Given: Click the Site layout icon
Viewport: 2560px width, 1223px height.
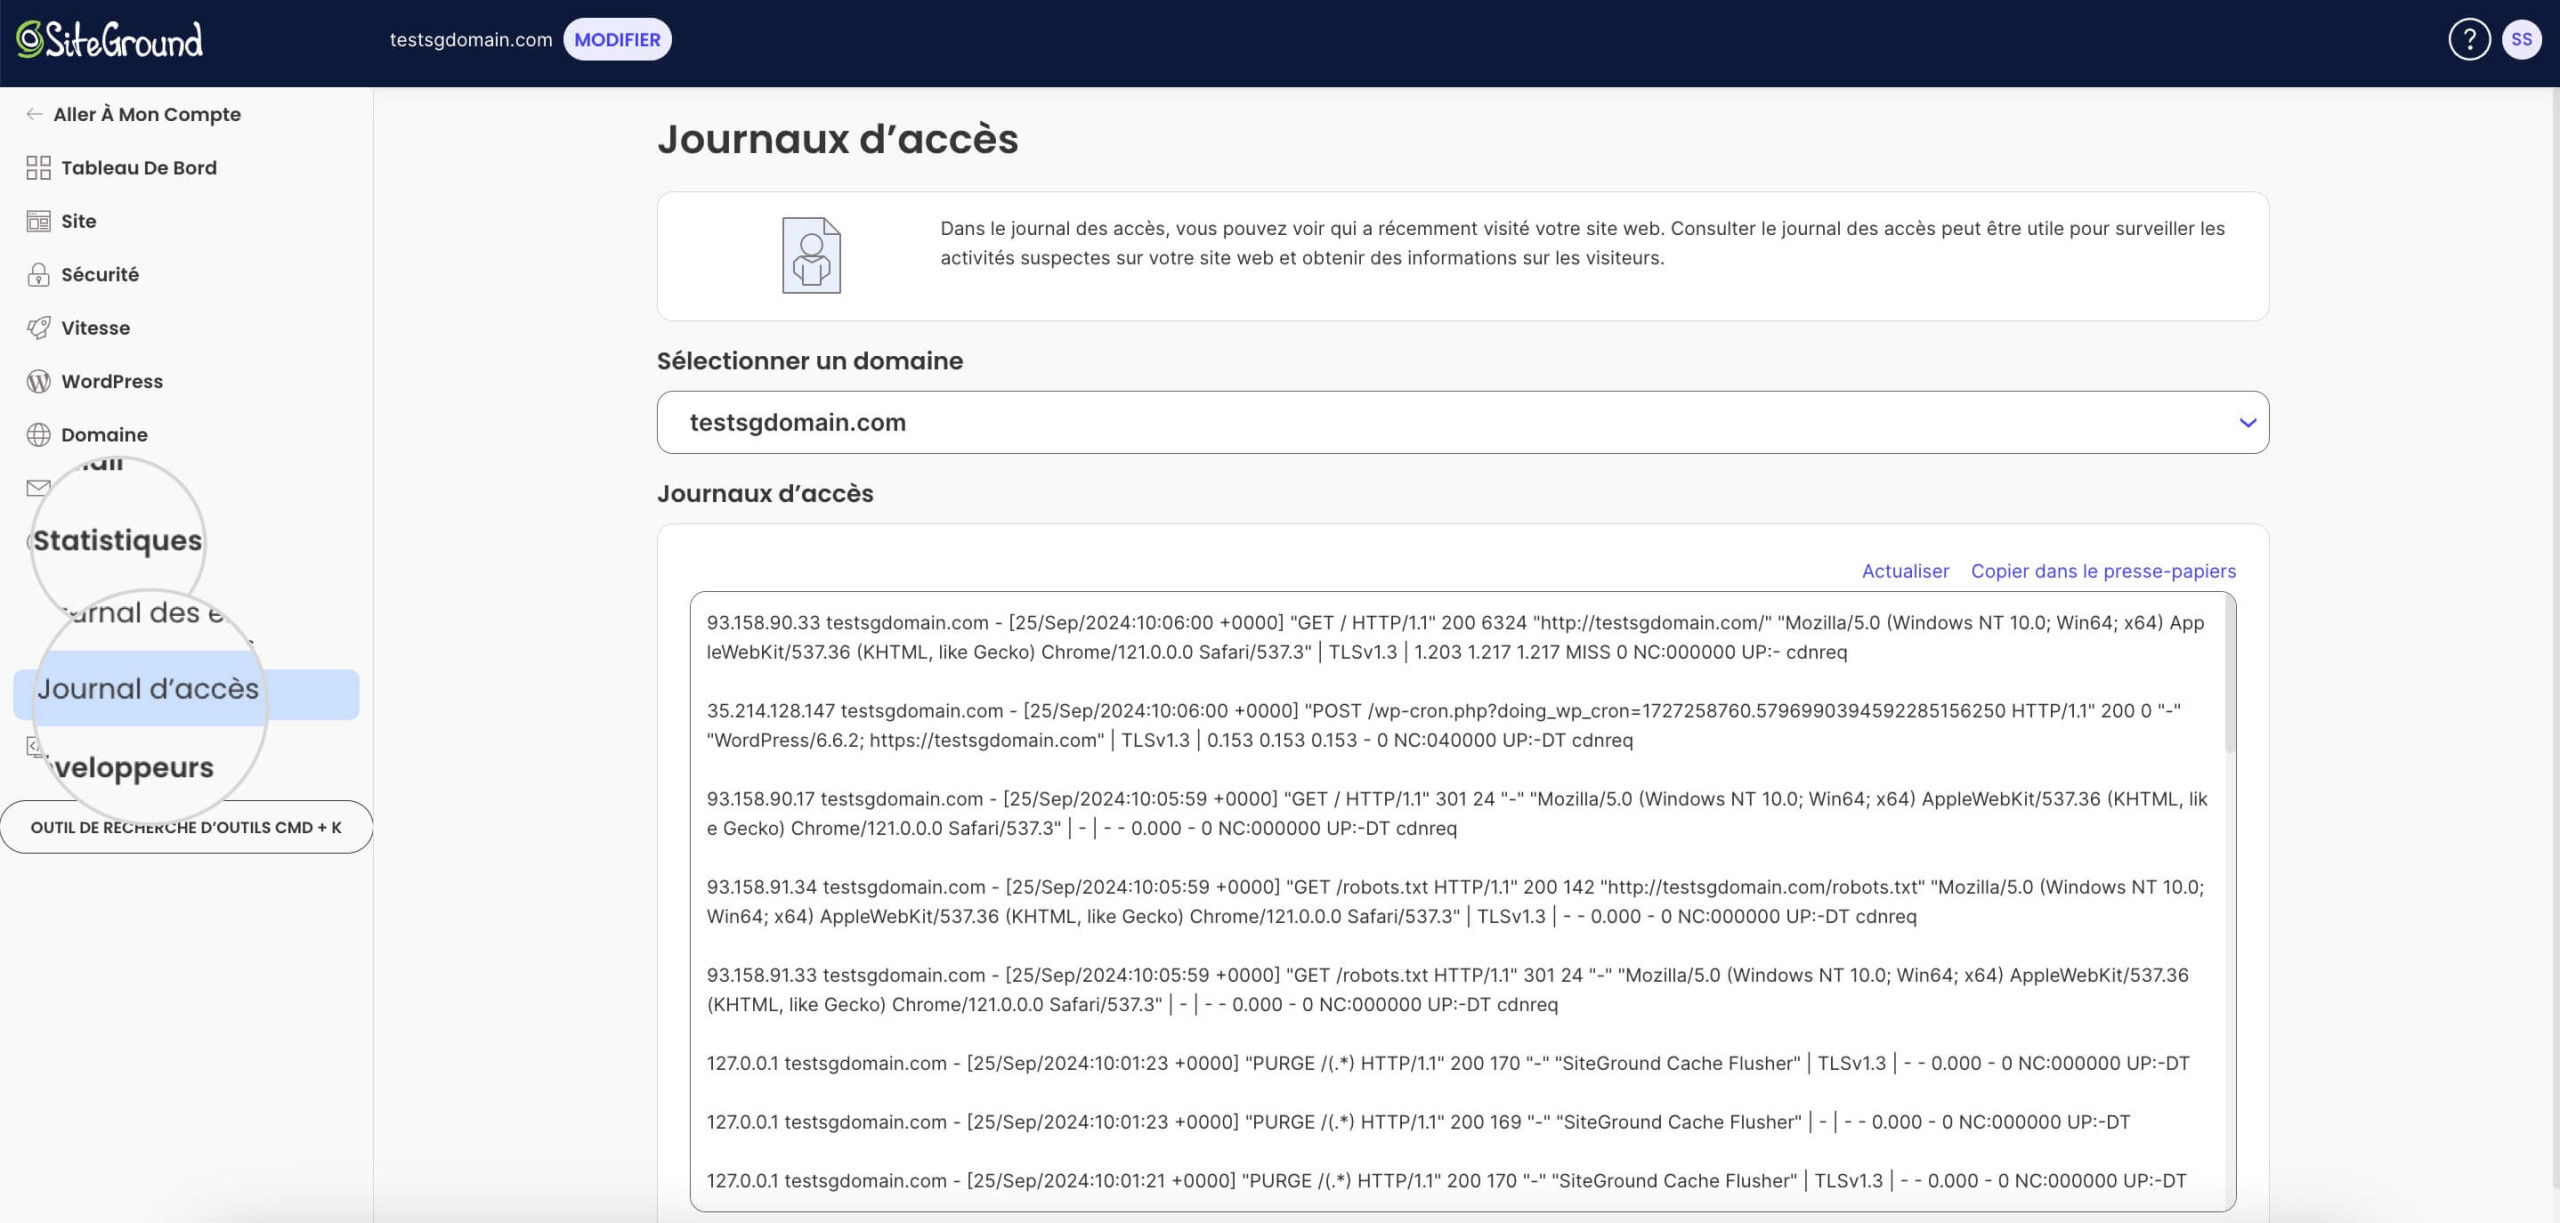Looking at the screenshot, I should [x=38, y=221].
